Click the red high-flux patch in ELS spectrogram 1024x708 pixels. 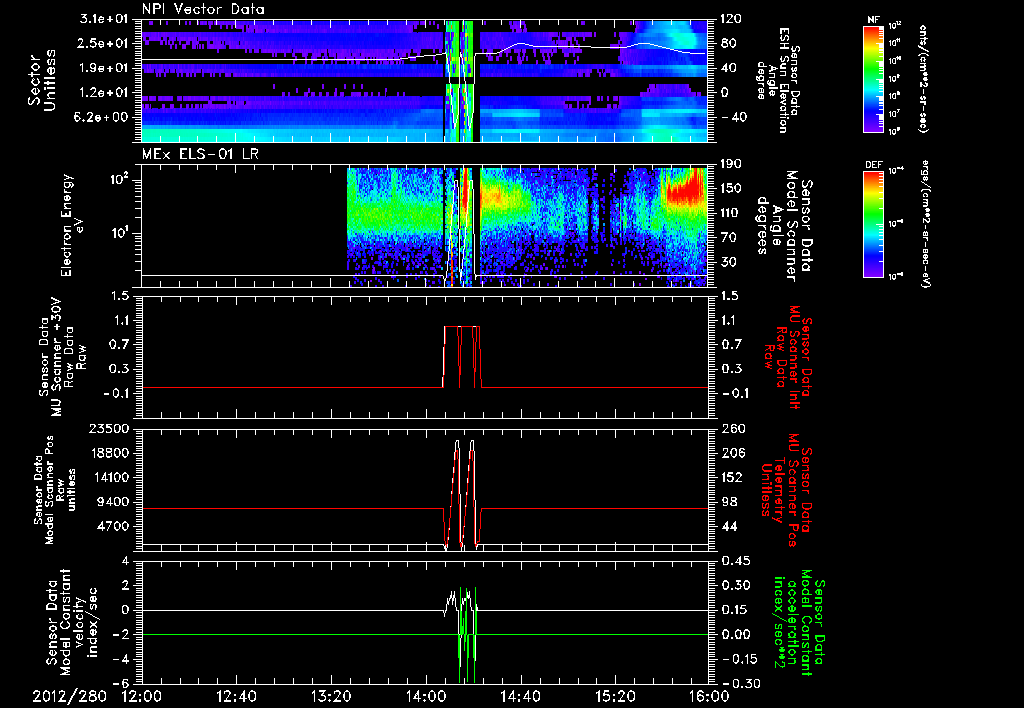coord(686,186)
